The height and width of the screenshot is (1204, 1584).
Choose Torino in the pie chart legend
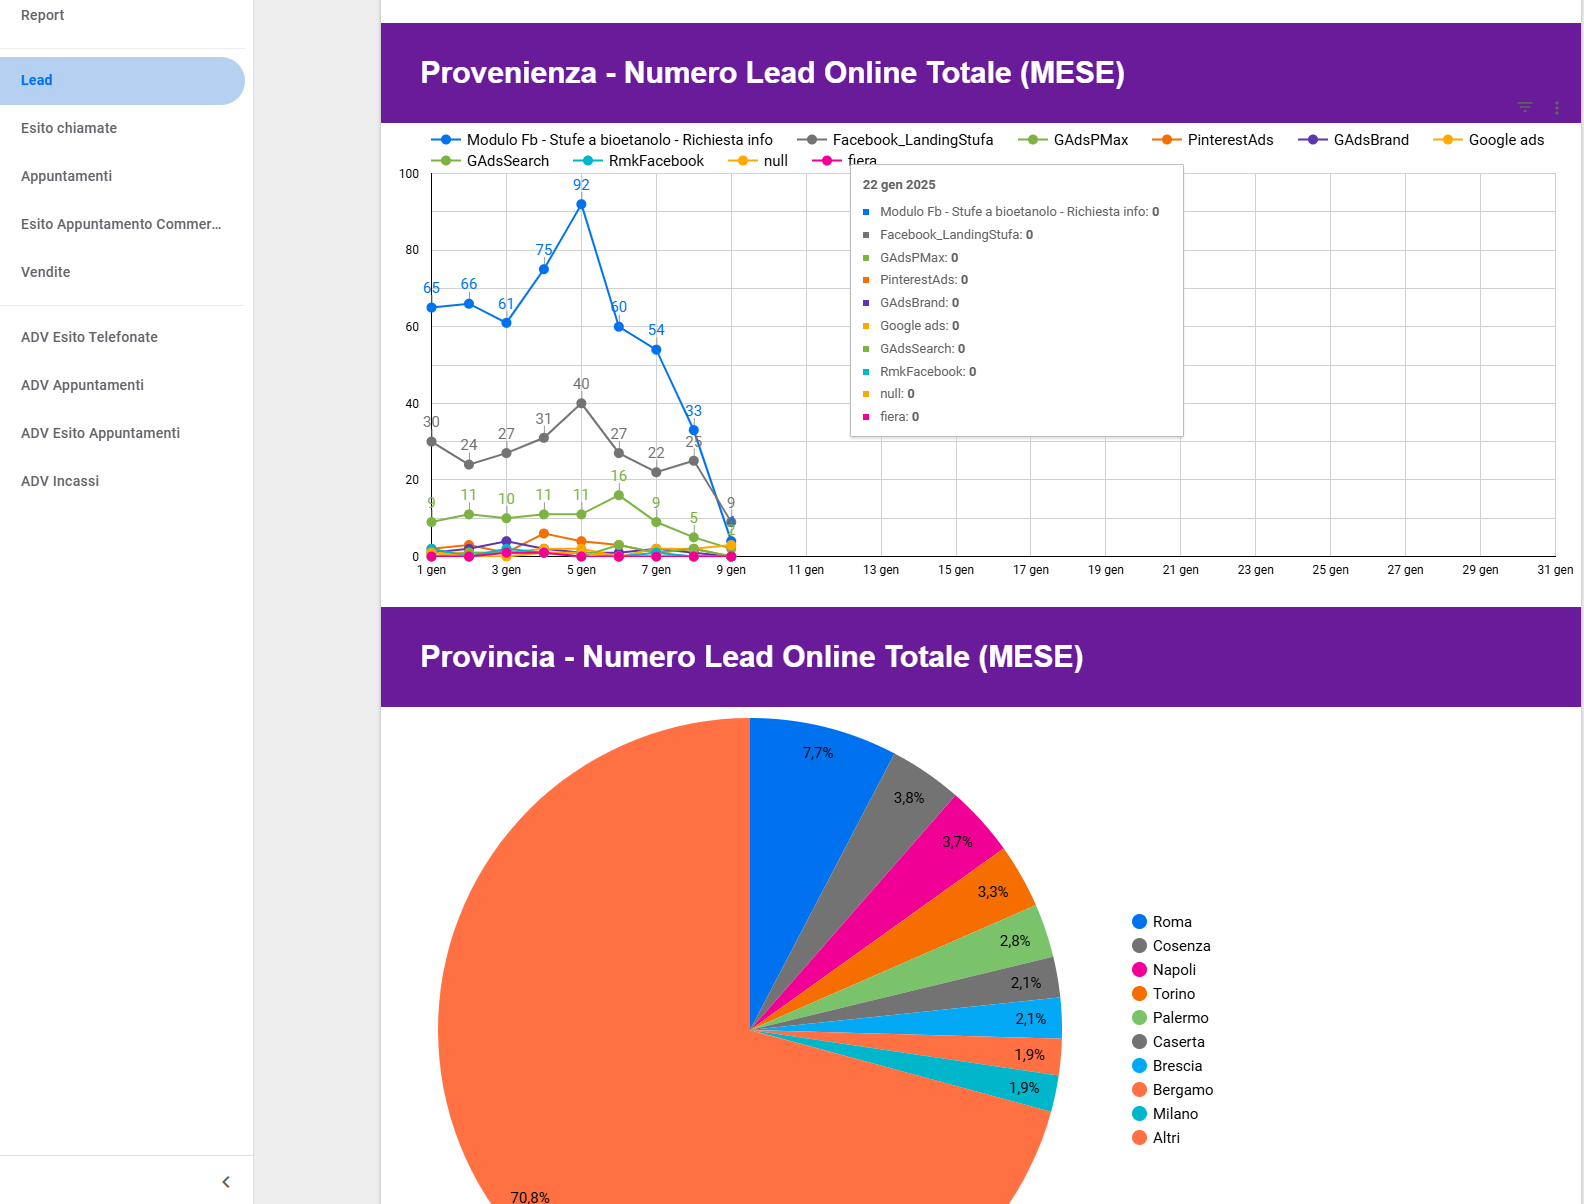click(x=1164, y=994)
